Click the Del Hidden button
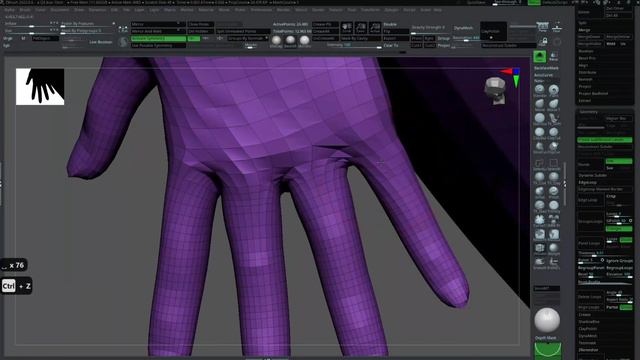Screen dimensions: 640x360 pos(200,31)
